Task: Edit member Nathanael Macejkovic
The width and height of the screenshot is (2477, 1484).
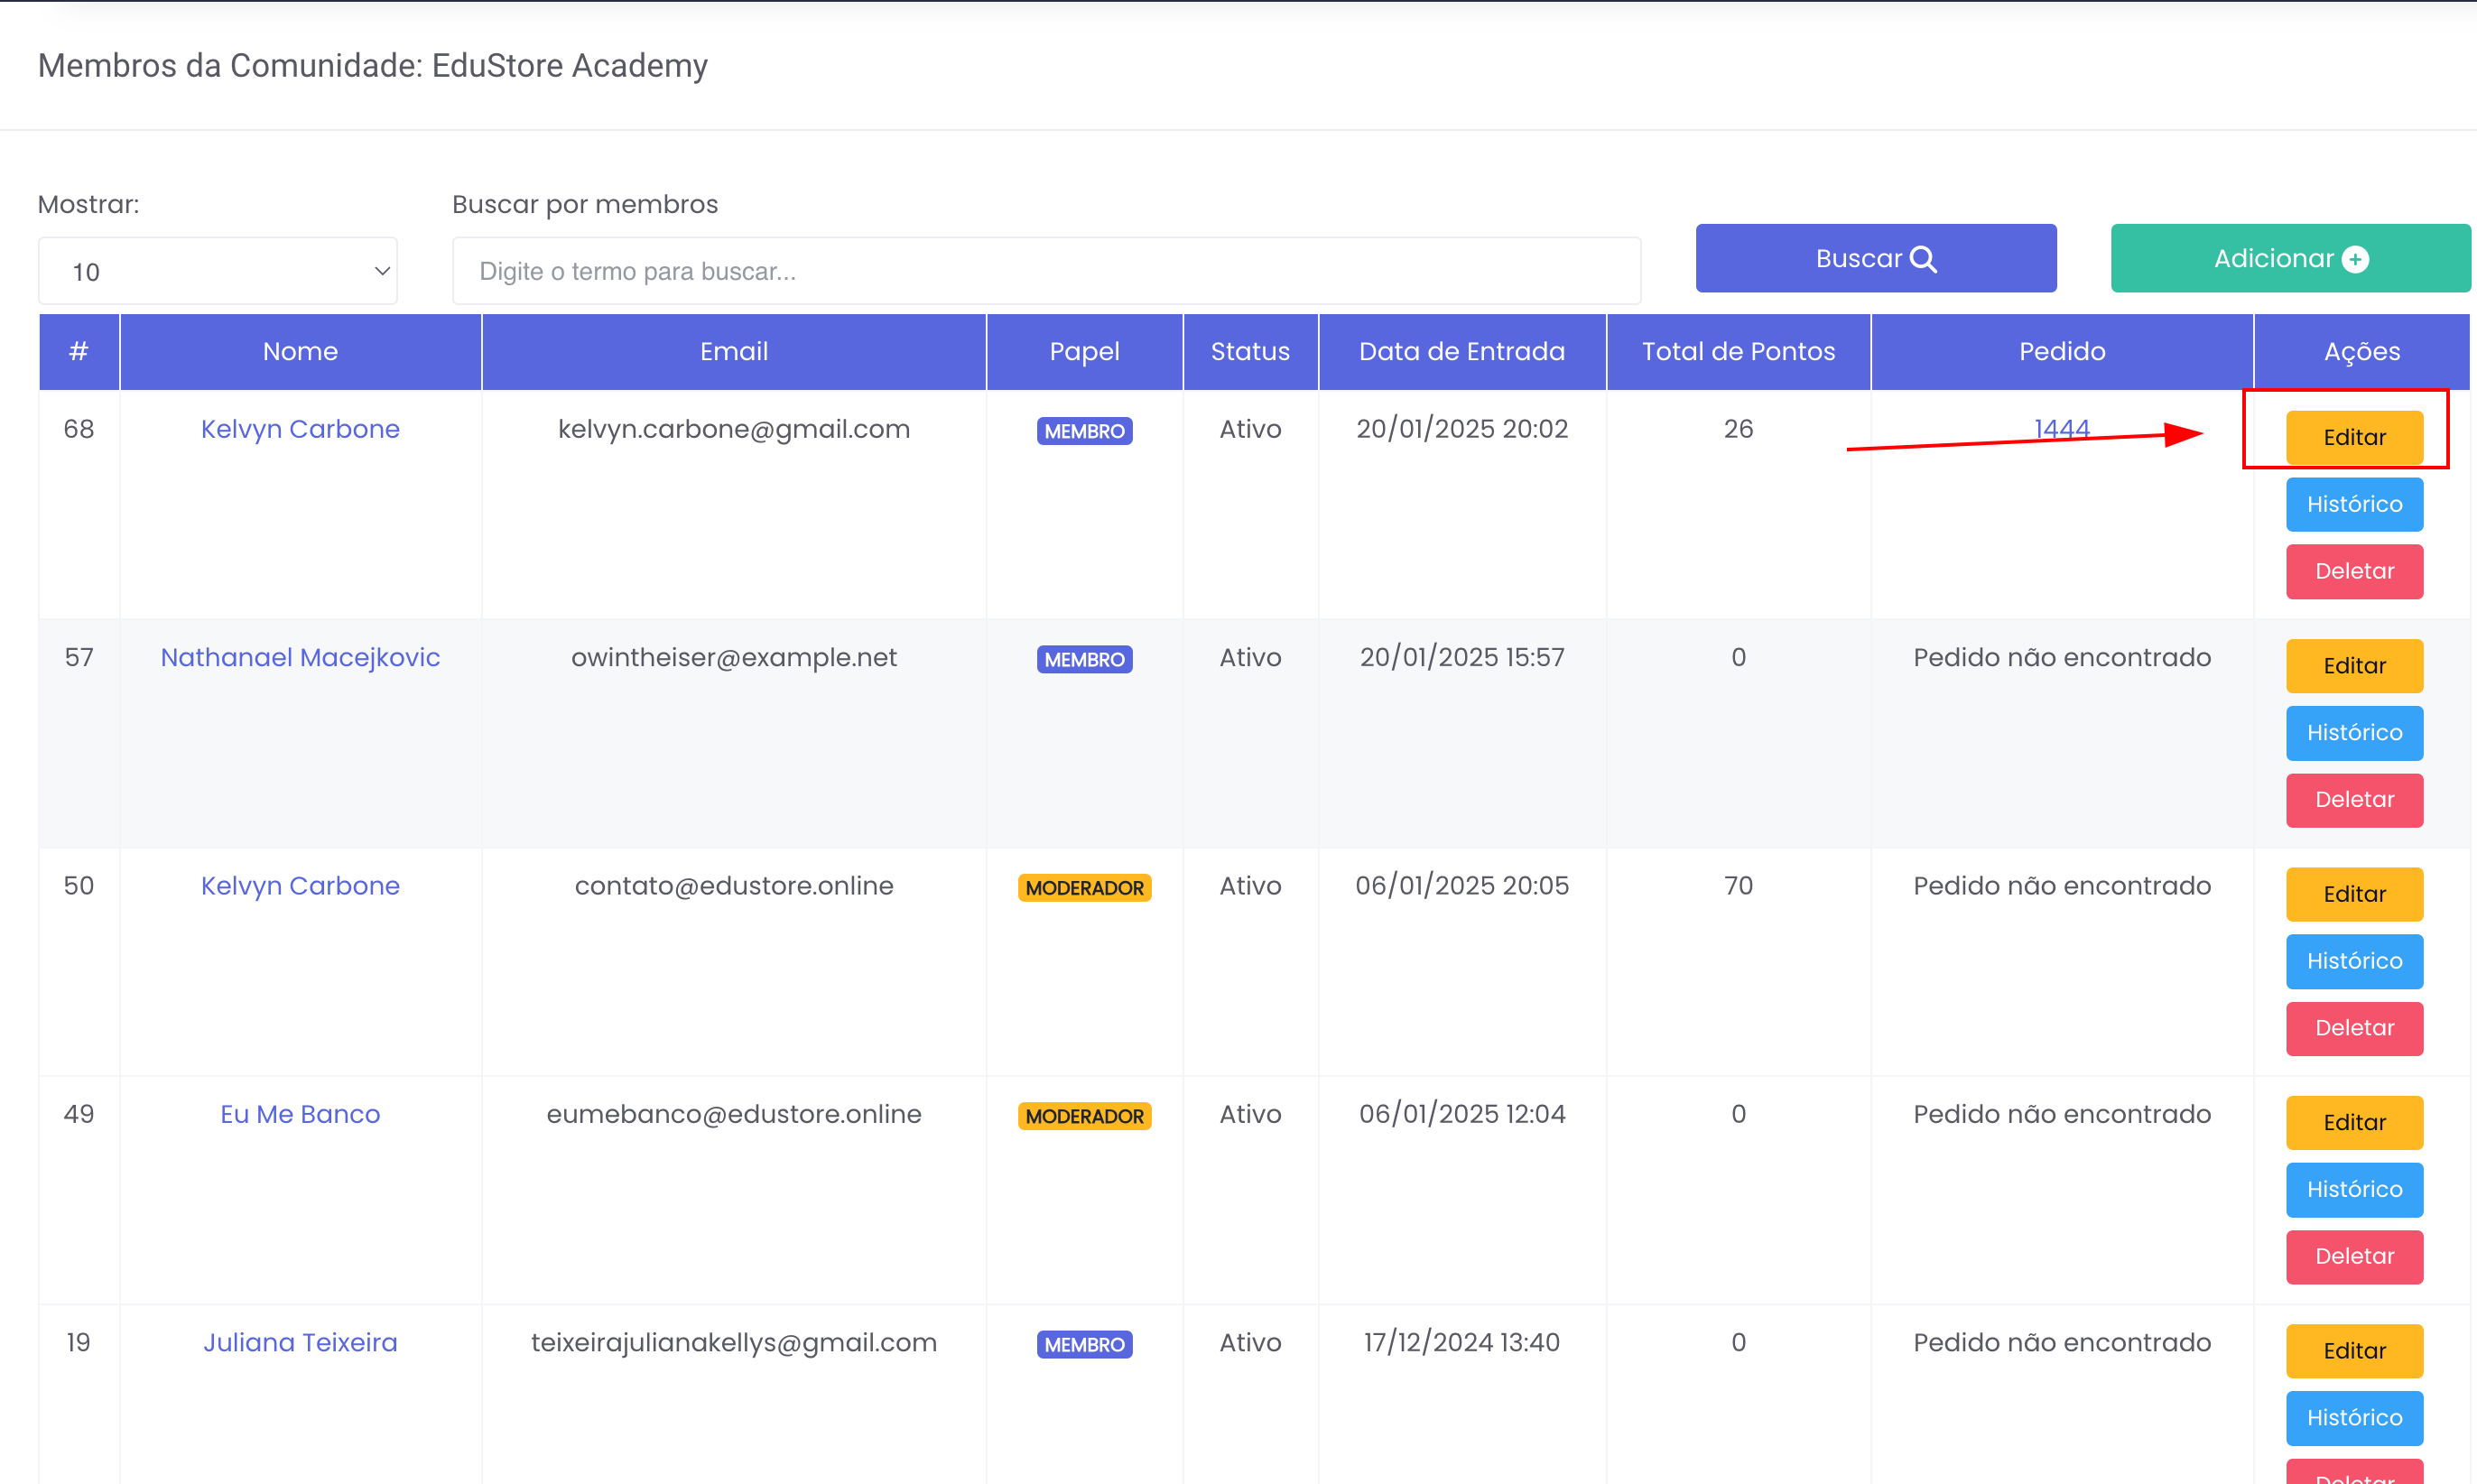Action: [2353, 665]
